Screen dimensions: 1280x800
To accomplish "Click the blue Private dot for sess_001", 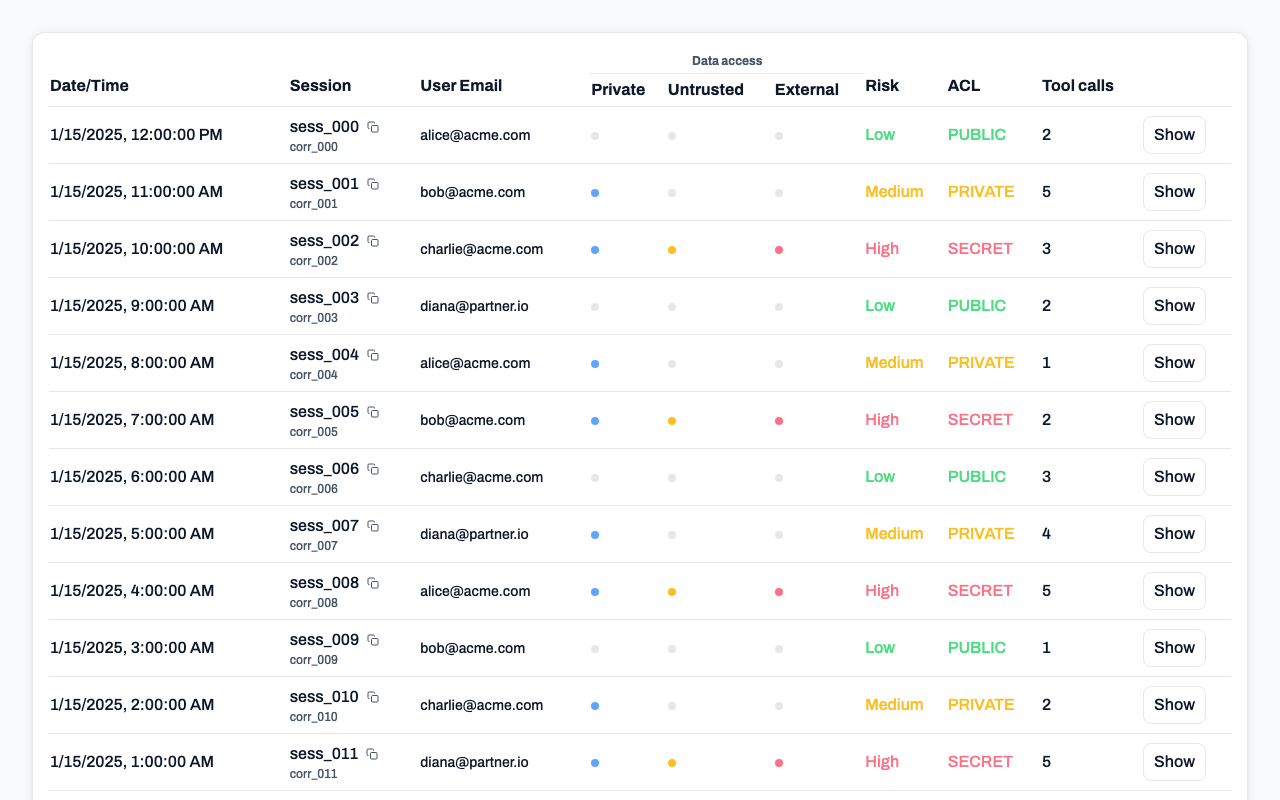I will point(595,193).
